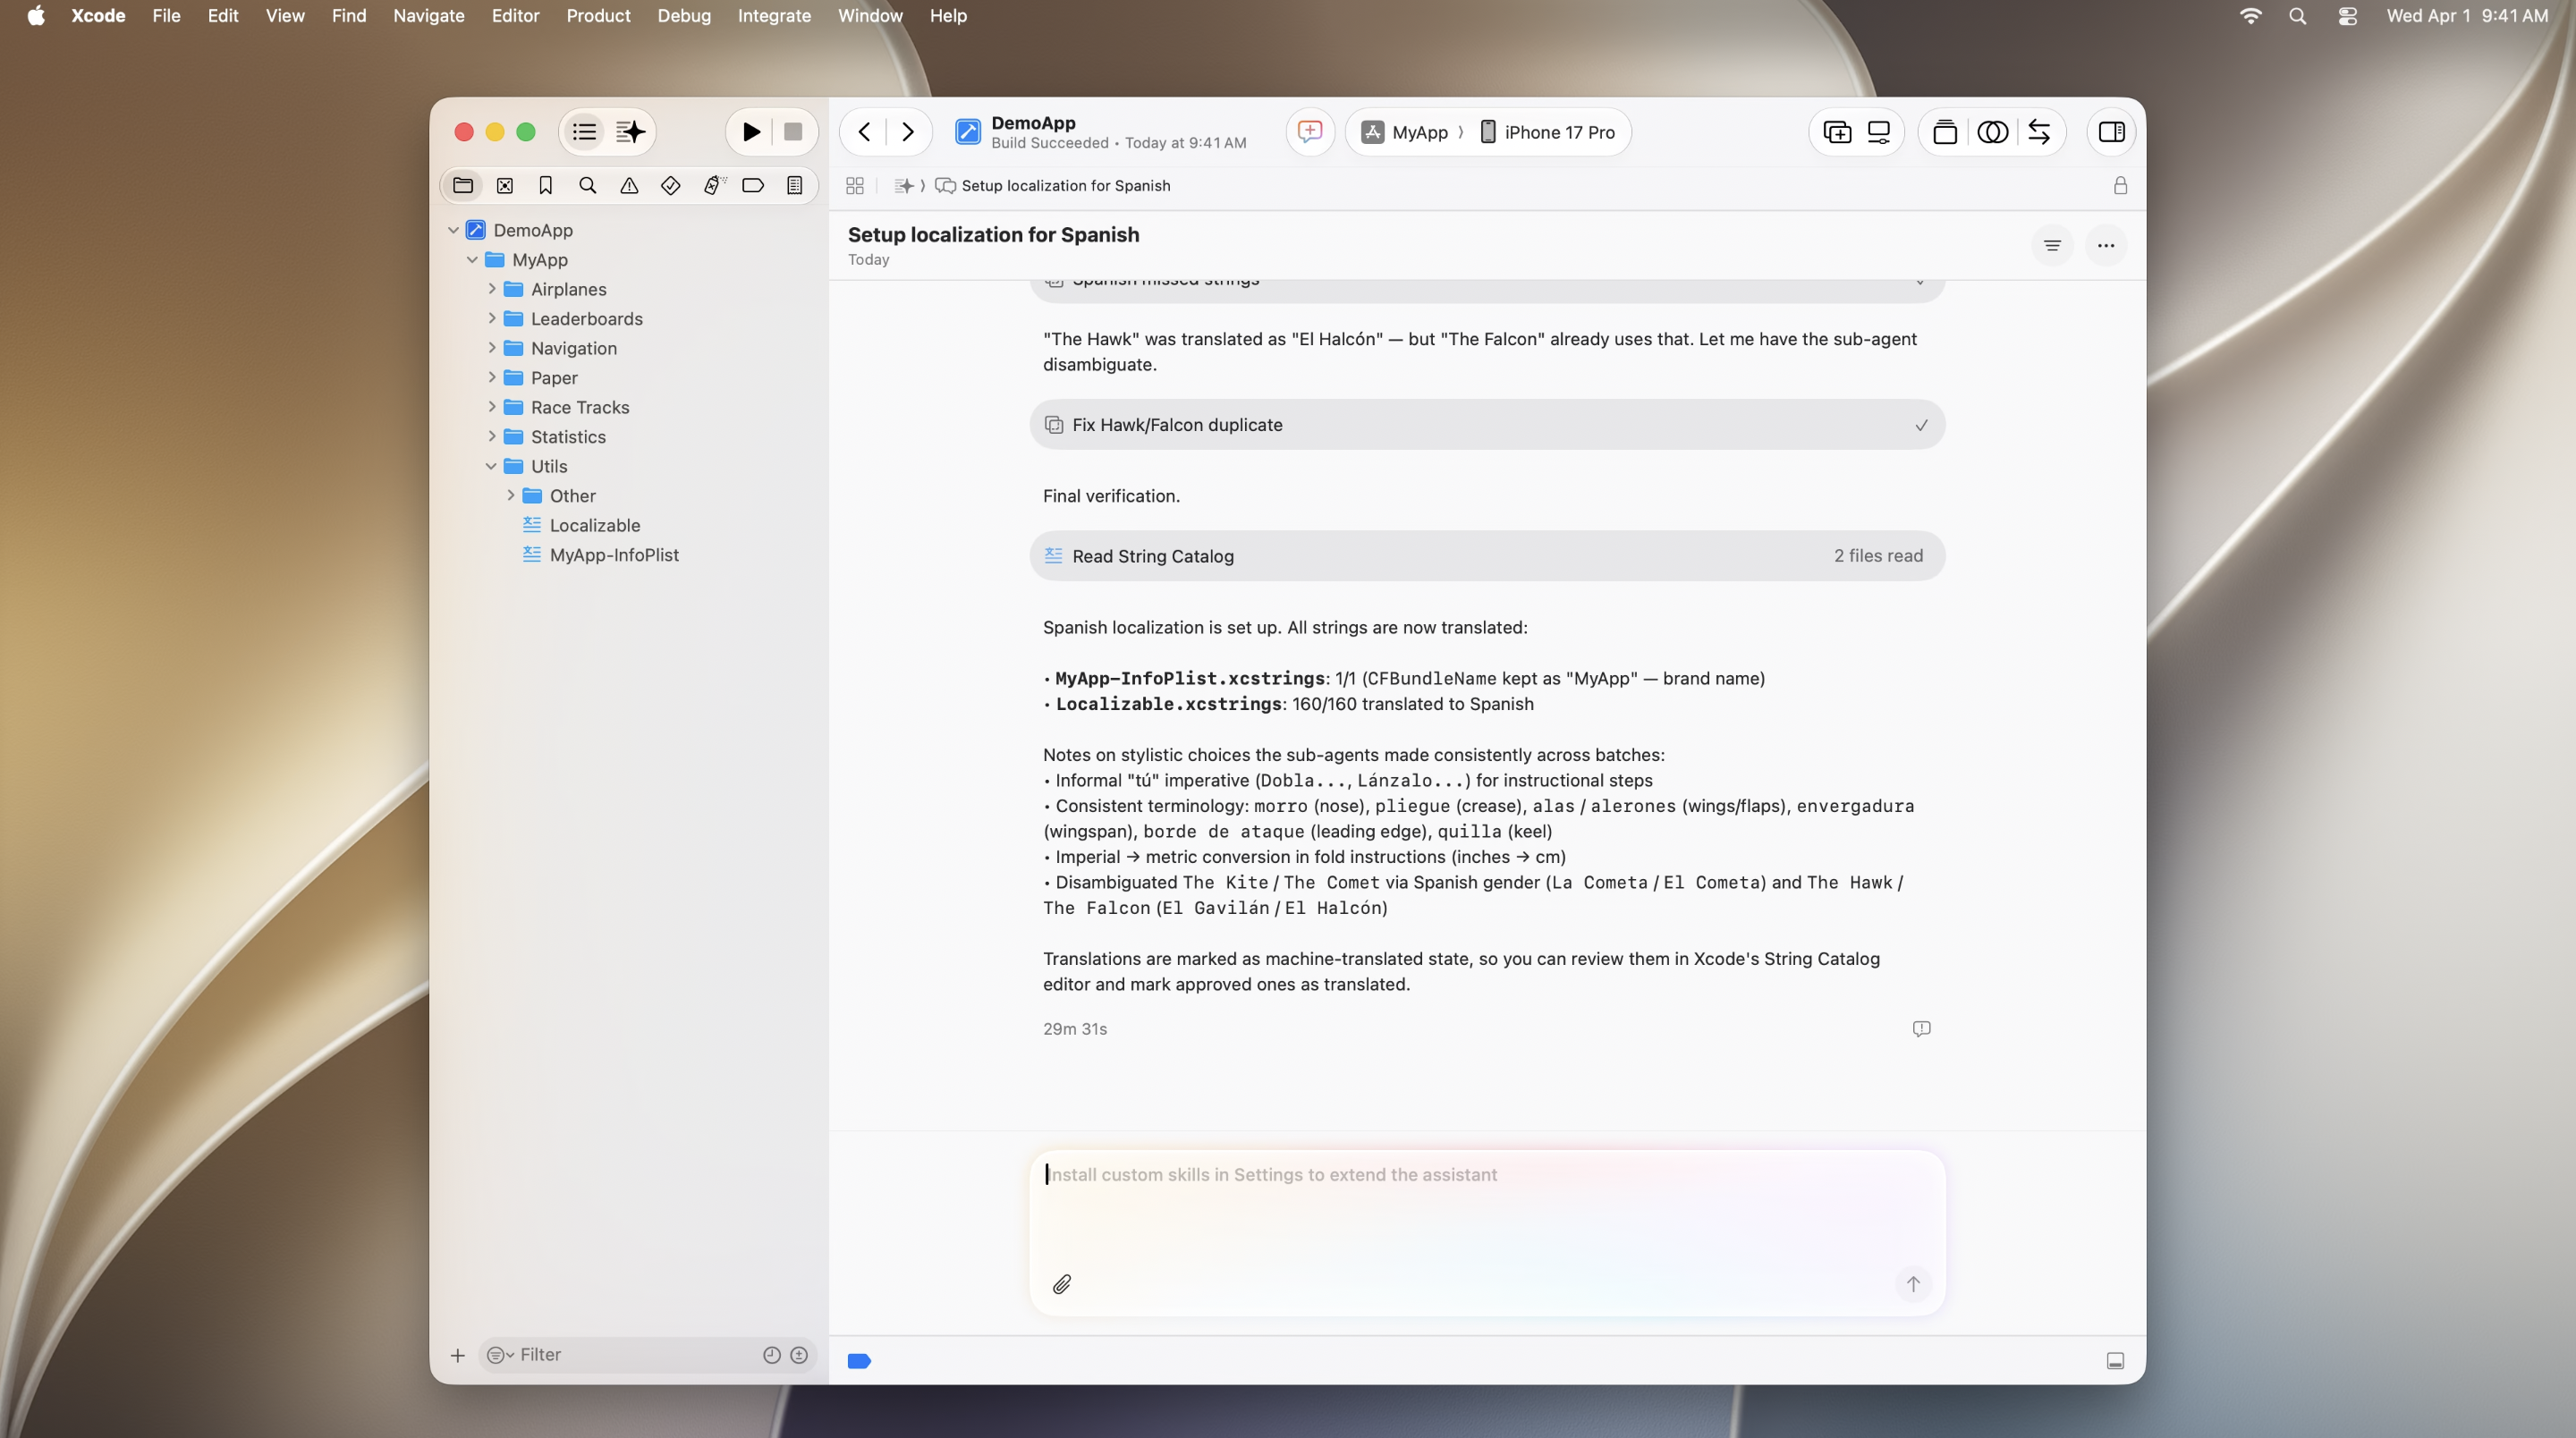Toggle the debug area at bottom right
Screen dimensions: 2576x1438
[2115, 1361]
